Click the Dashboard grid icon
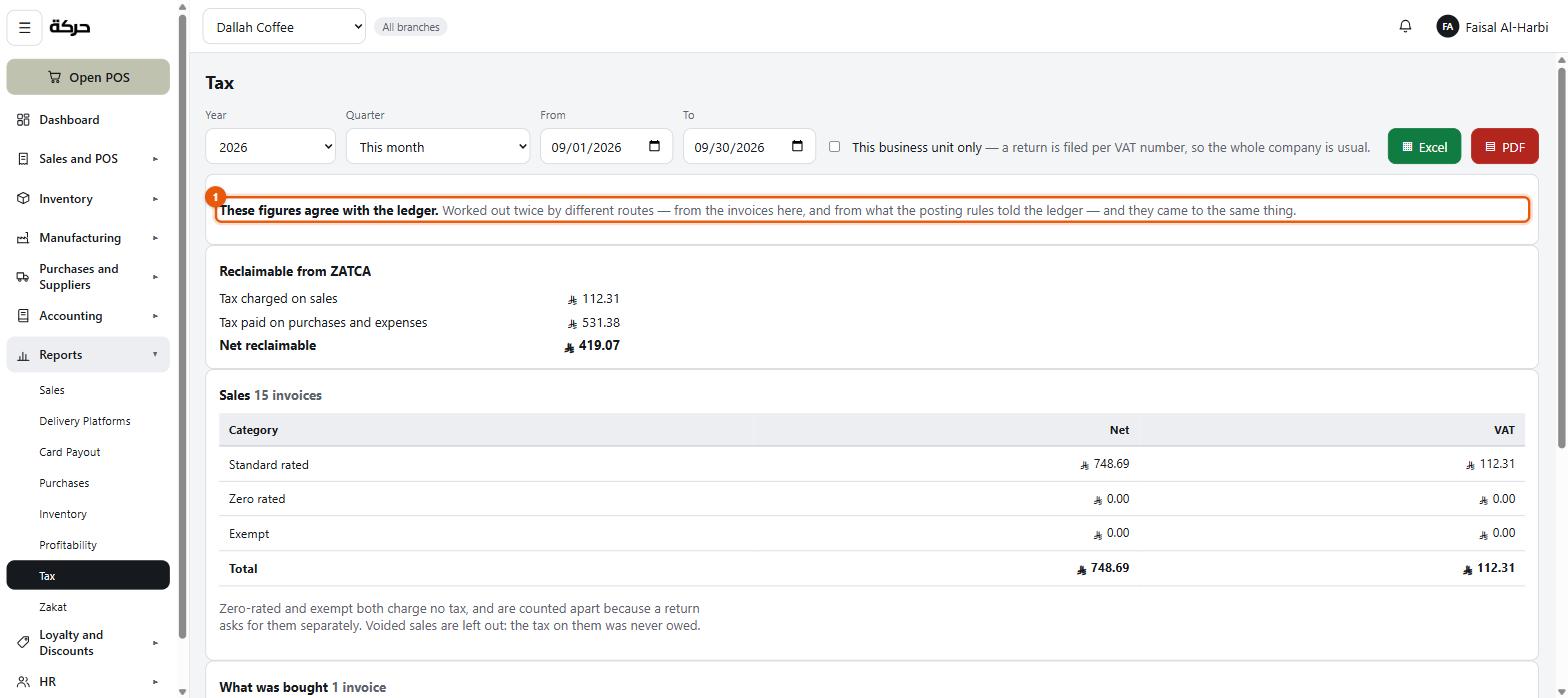This screenshot has height=698, width=1568. (x=23, y=120)
